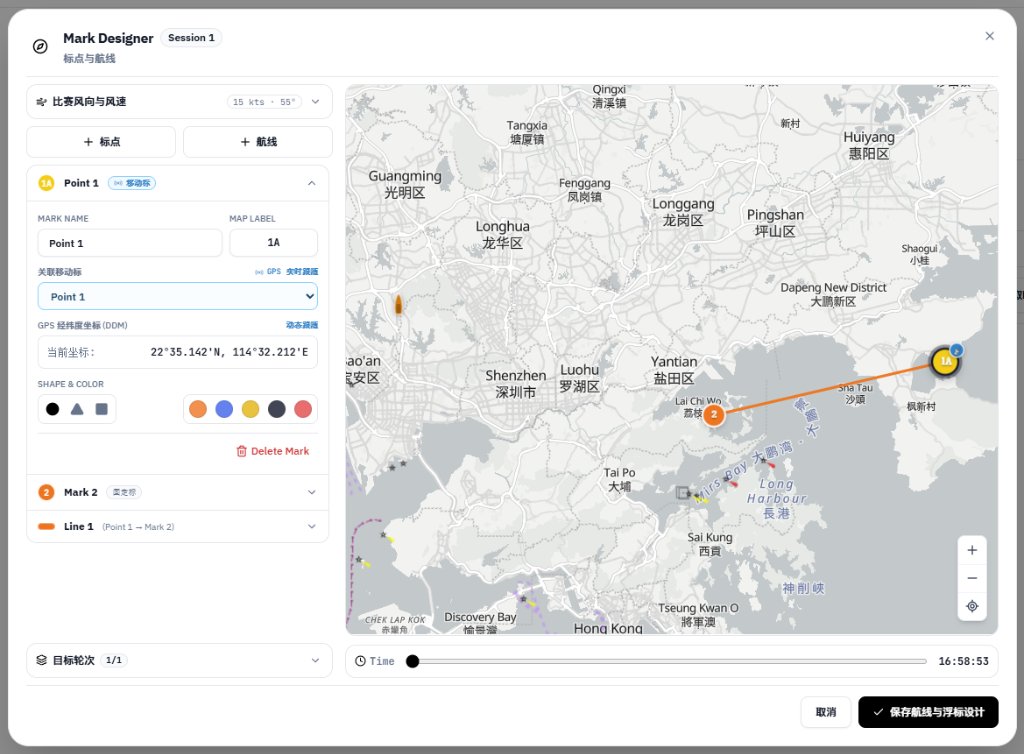Collapse the Point 1 section
Screen dimensions: 1024x754
pyautogui.click(x=312, y=183)
